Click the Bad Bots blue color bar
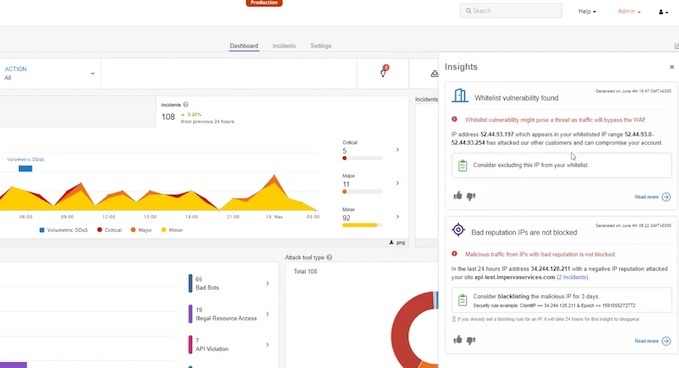 tap(190, 283)
